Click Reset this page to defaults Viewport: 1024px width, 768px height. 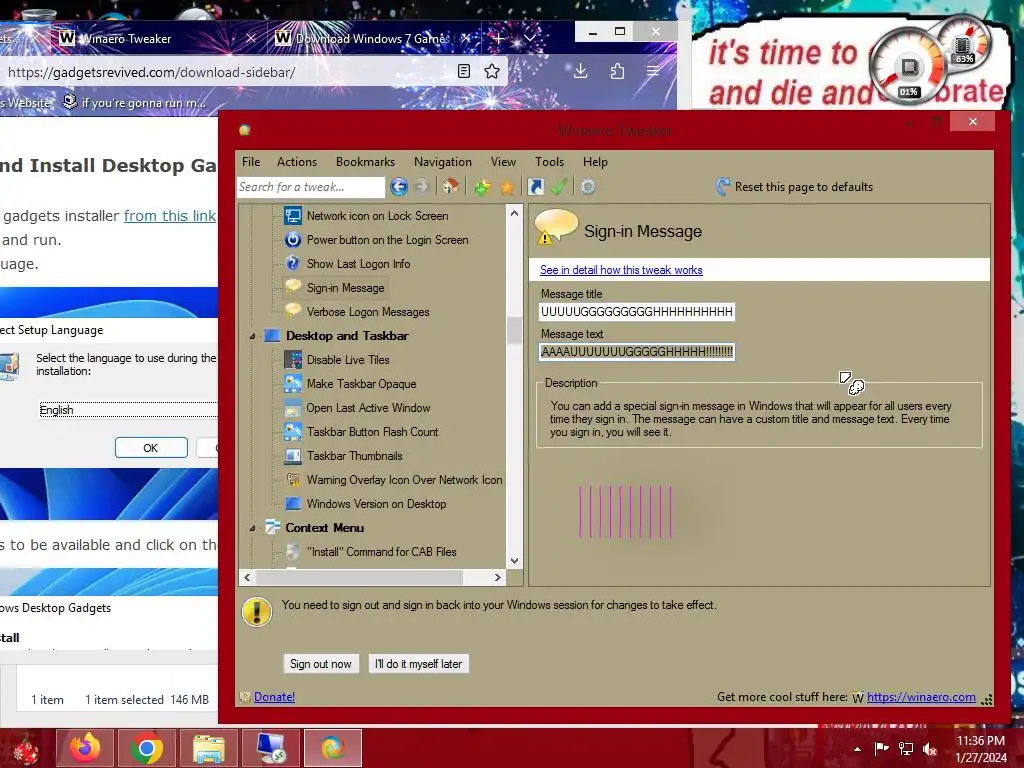pos(794,187)
